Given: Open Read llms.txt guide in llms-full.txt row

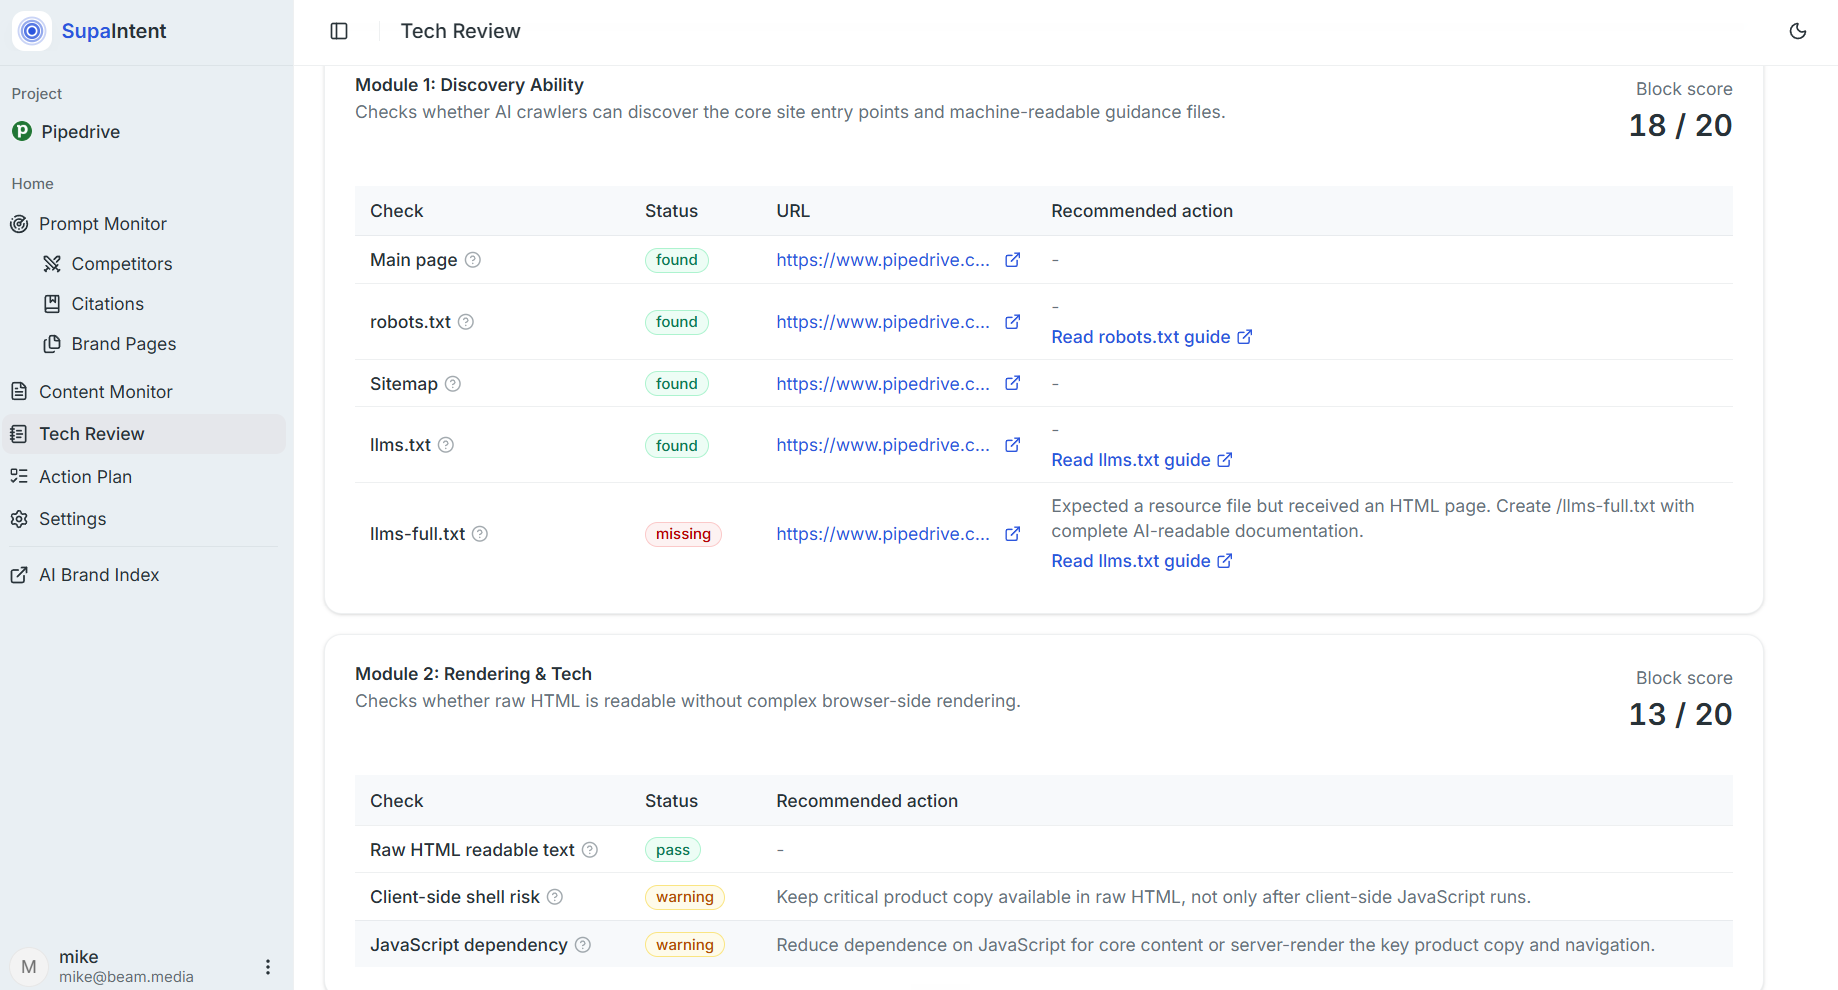Looking at the screenshot, I should click(1141, 561).
